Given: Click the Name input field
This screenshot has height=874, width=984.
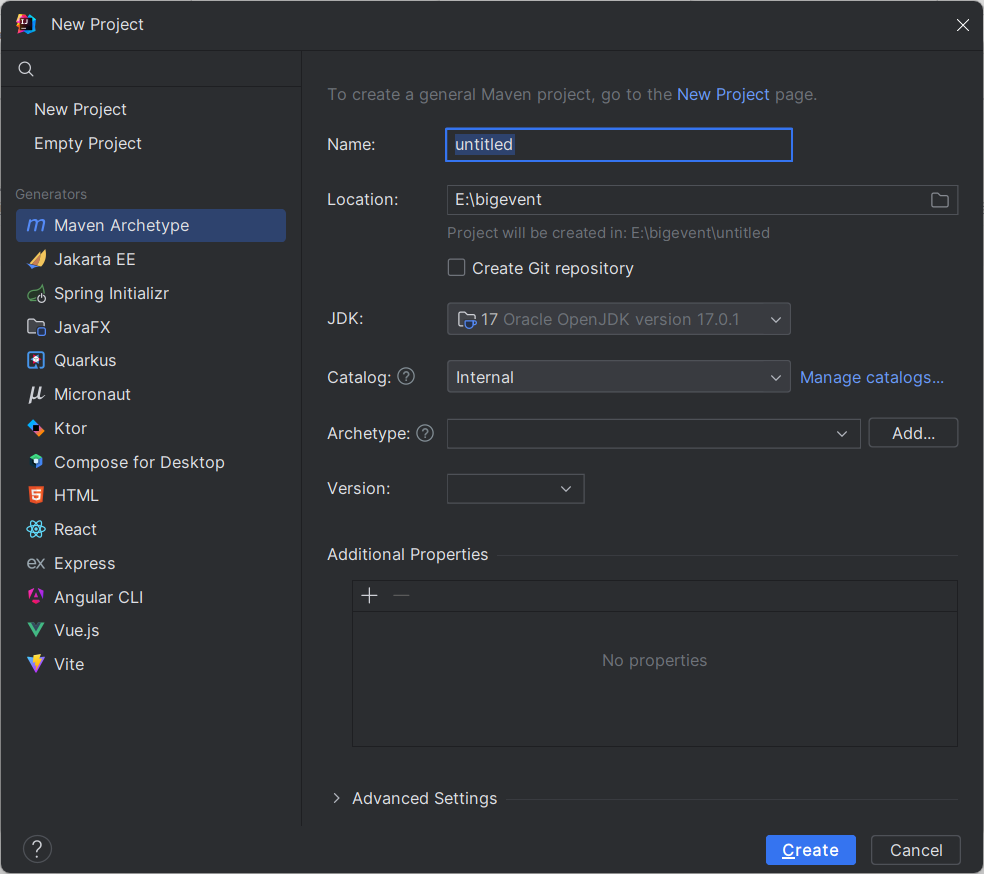Looking at the screenshot, I should [x=619, y=145].
